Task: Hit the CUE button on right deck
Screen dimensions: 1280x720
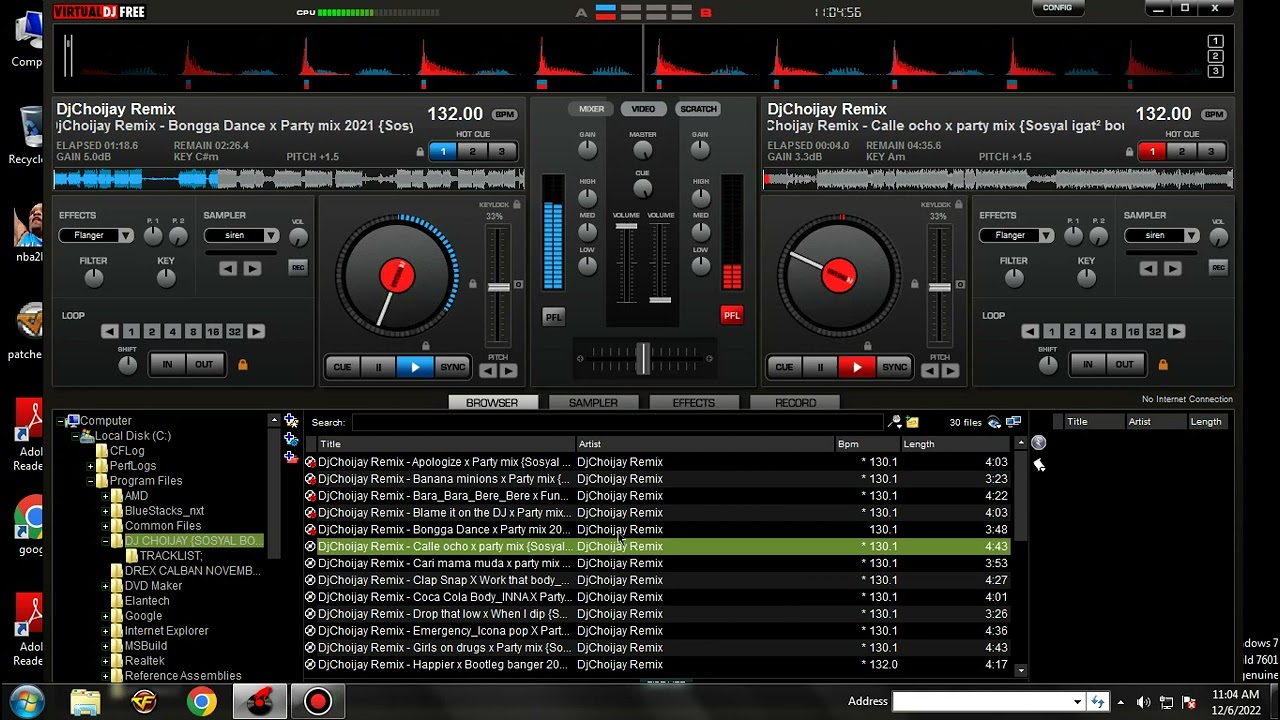Action: coord(784,367)
